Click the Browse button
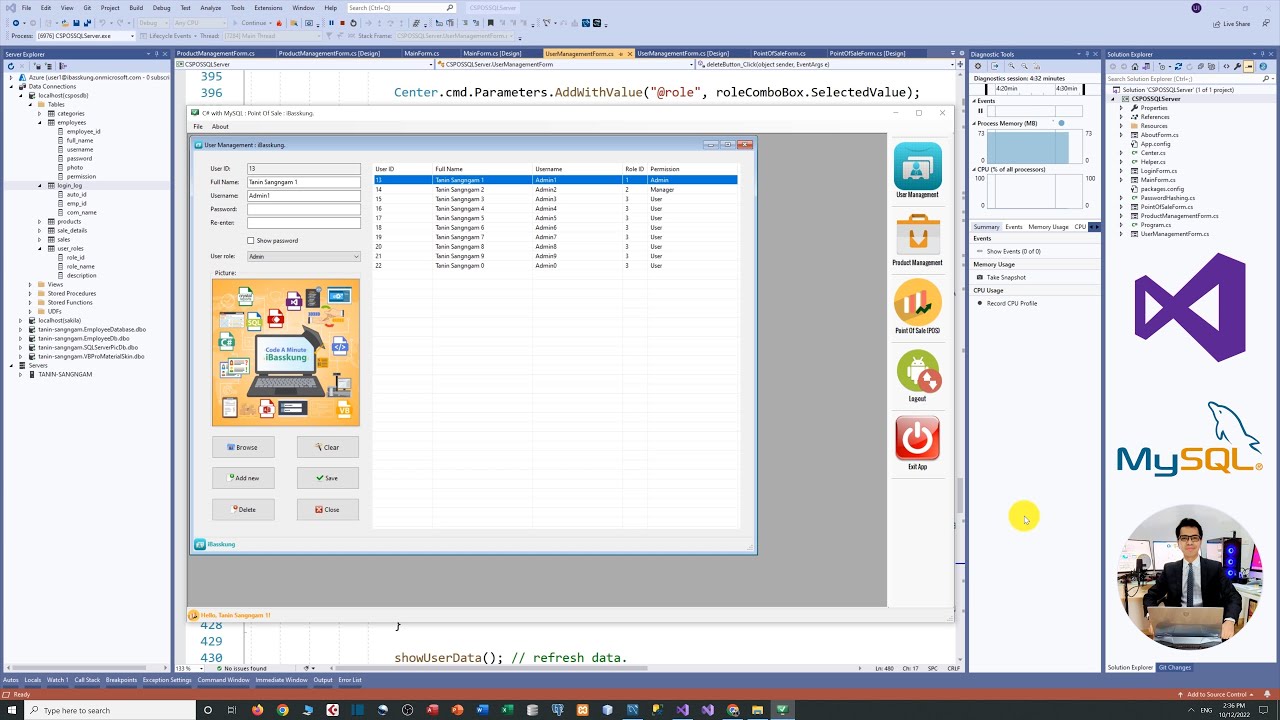The width and height of the screenshot is (1280, 720). pos(243,447)
